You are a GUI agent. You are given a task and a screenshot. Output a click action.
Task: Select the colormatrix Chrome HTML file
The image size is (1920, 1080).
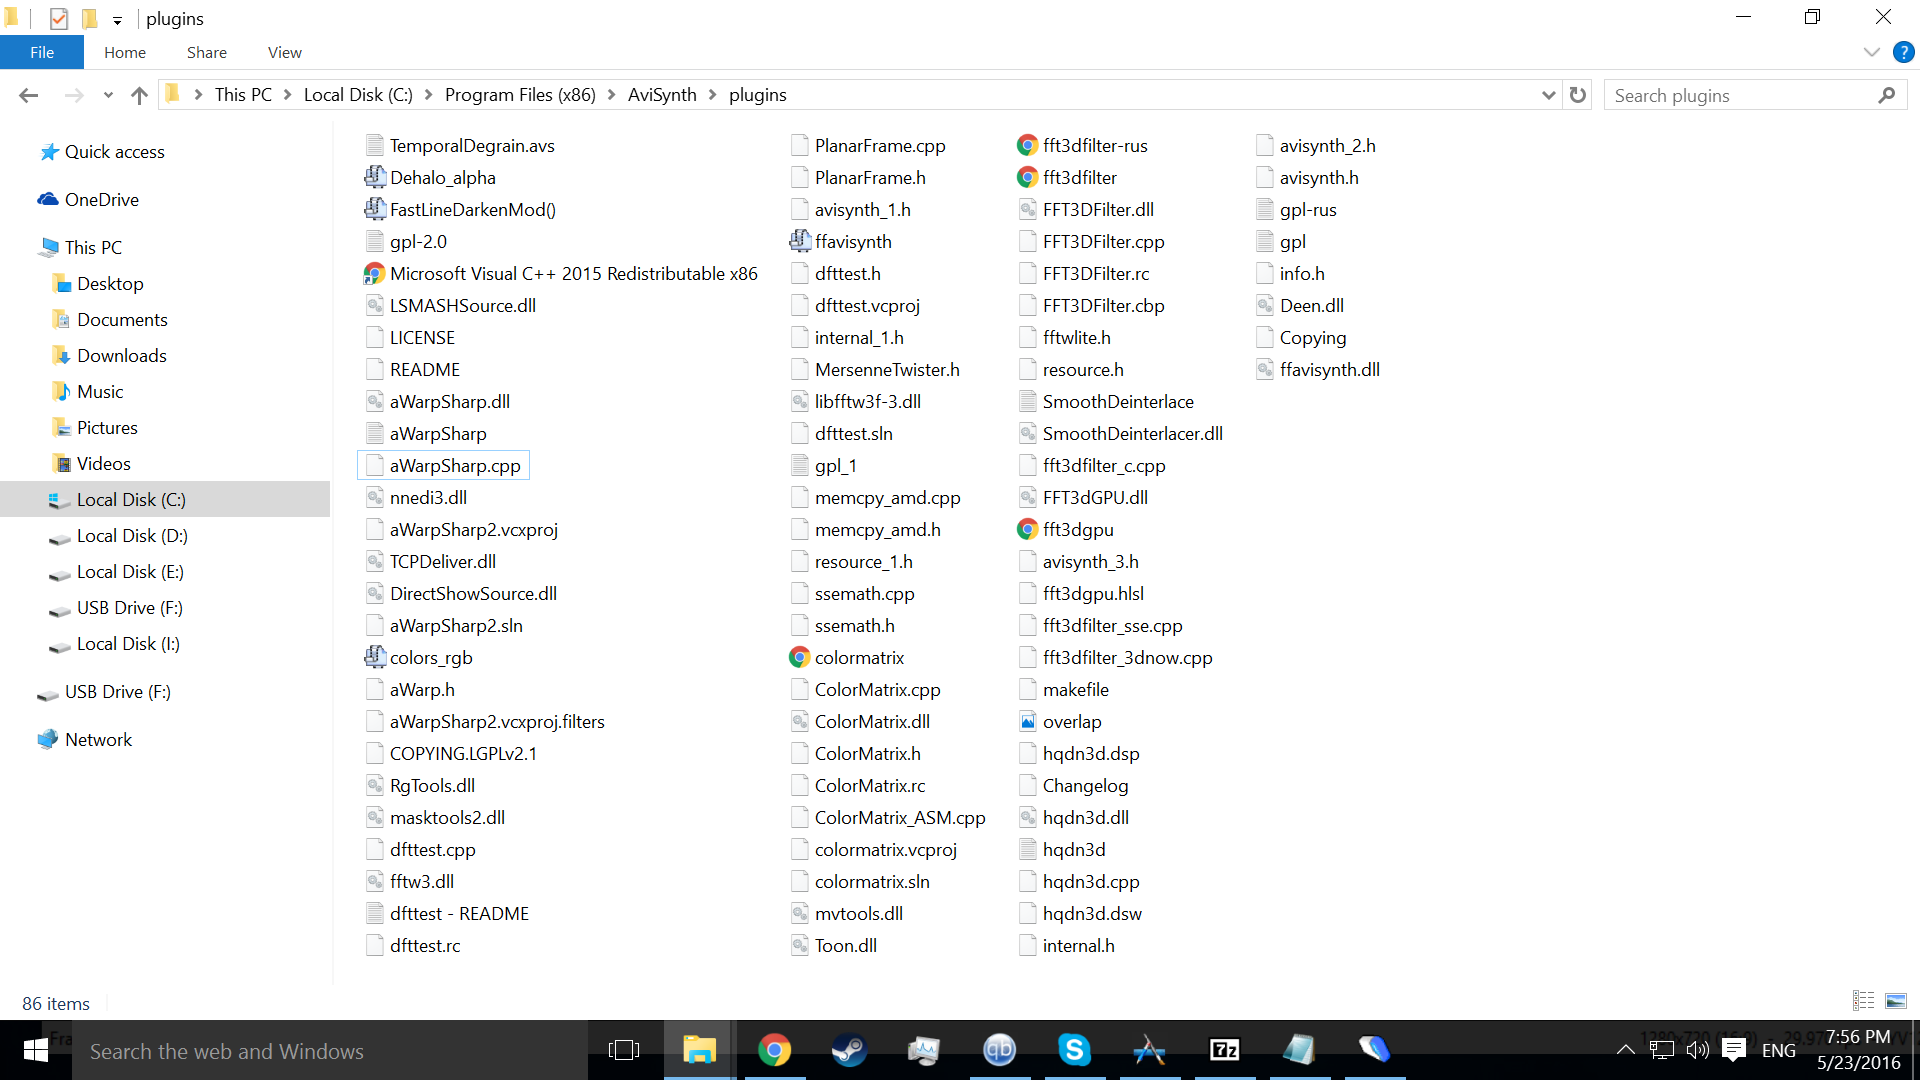(847, 657)
